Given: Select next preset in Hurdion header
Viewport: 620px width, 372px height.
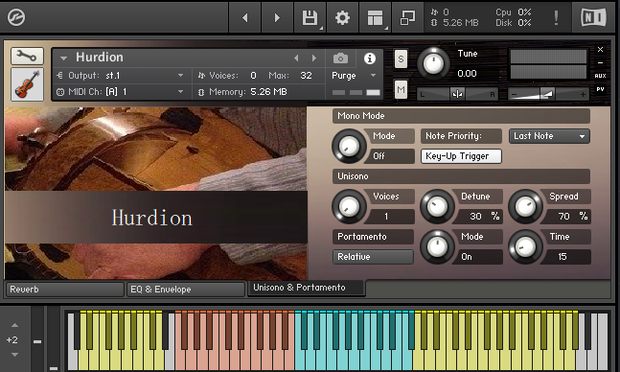Looking at the screenshot, I should click(x=314, y=58).
